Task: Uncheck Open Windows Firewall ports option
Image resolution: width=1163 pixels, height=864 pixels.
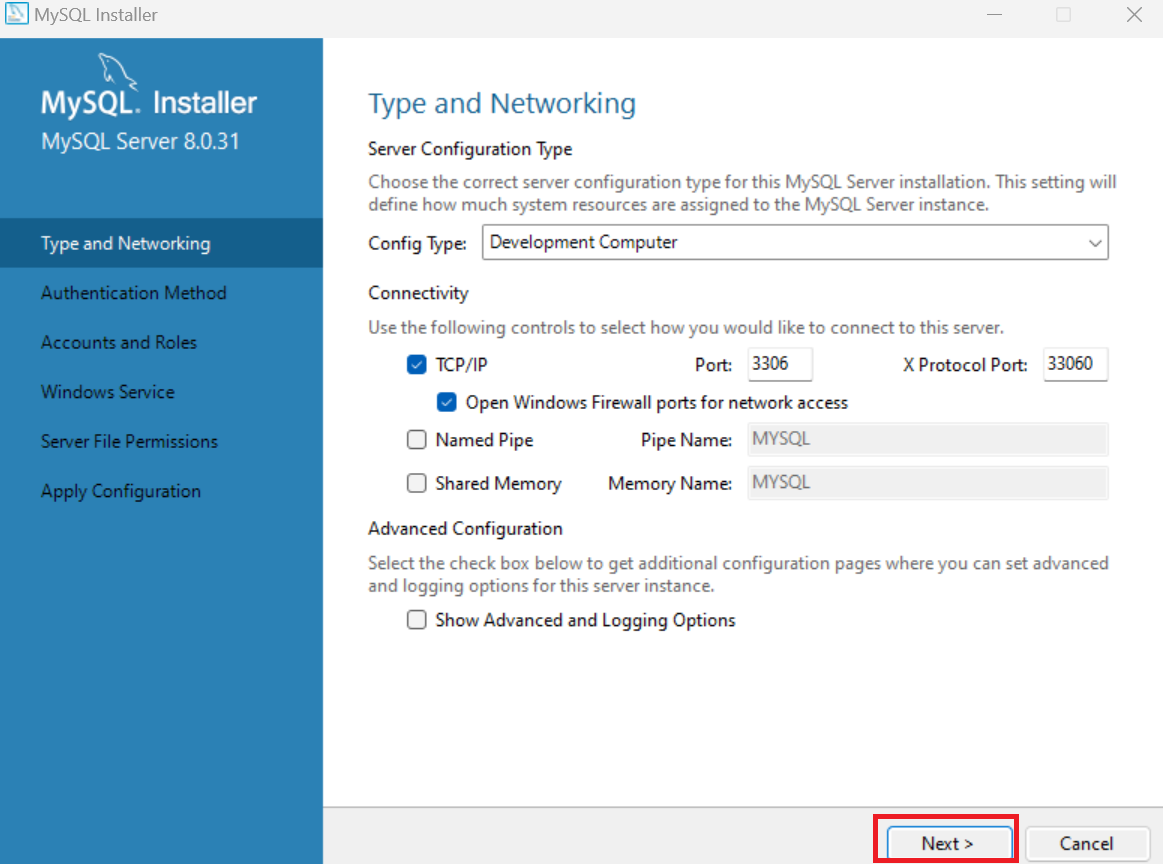Action: (447, 403)
